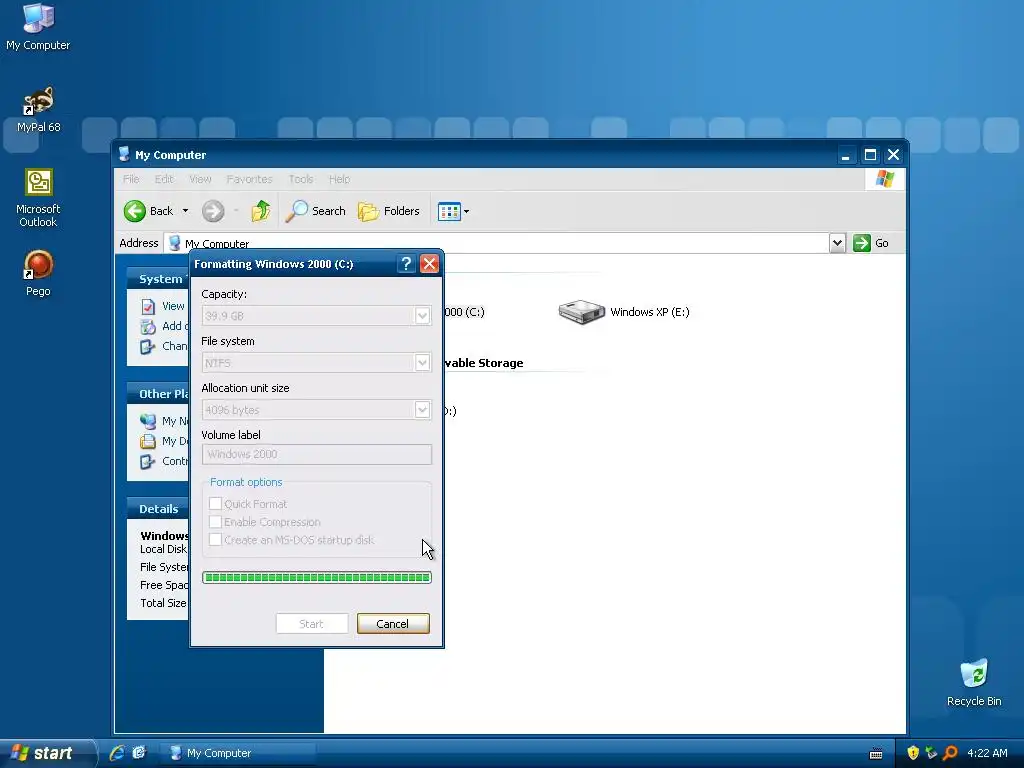
Task: Click the second quick launch icon
Action: (139, 752)
